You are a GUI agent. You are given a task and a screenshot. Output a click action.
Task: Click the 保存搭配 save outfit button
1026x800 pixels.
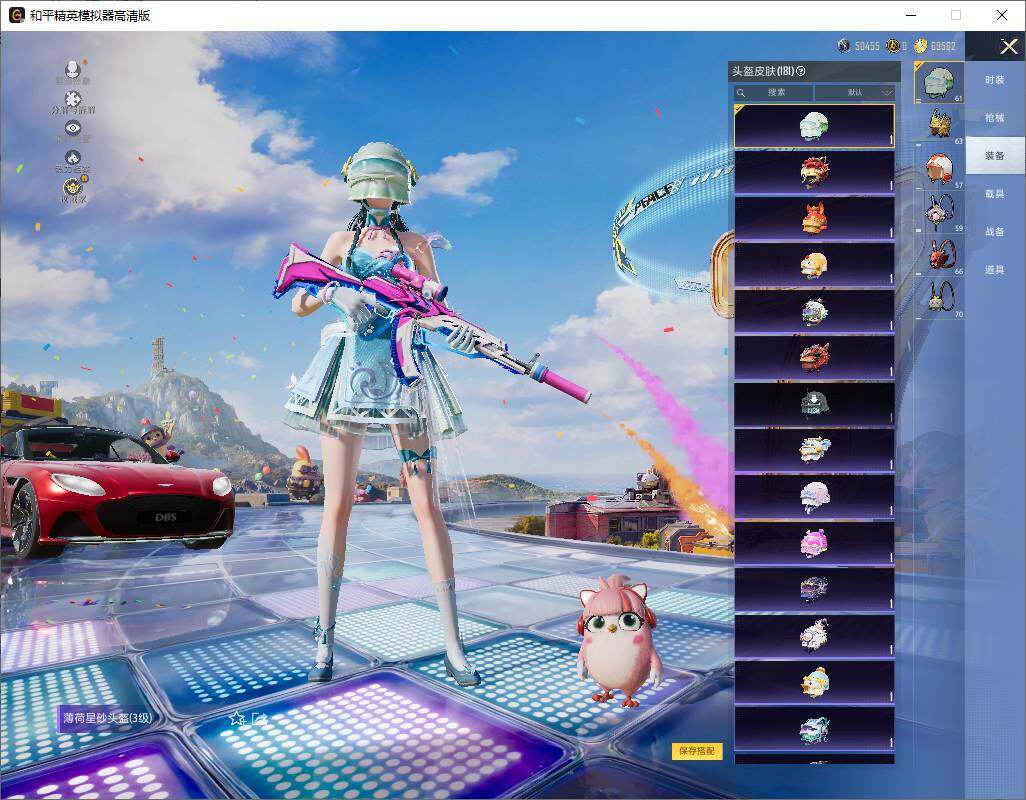click(x=697, y=750)
